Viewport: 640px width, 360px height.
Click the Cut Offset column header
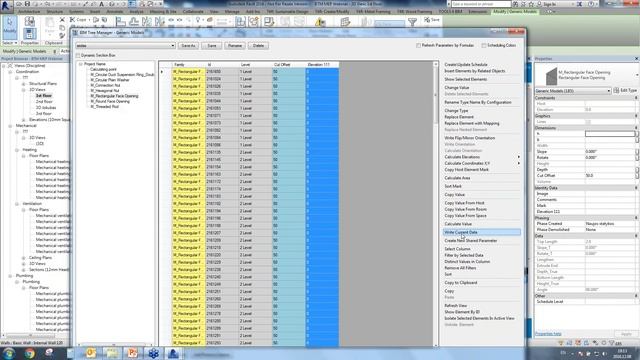[x=289, y=64]
